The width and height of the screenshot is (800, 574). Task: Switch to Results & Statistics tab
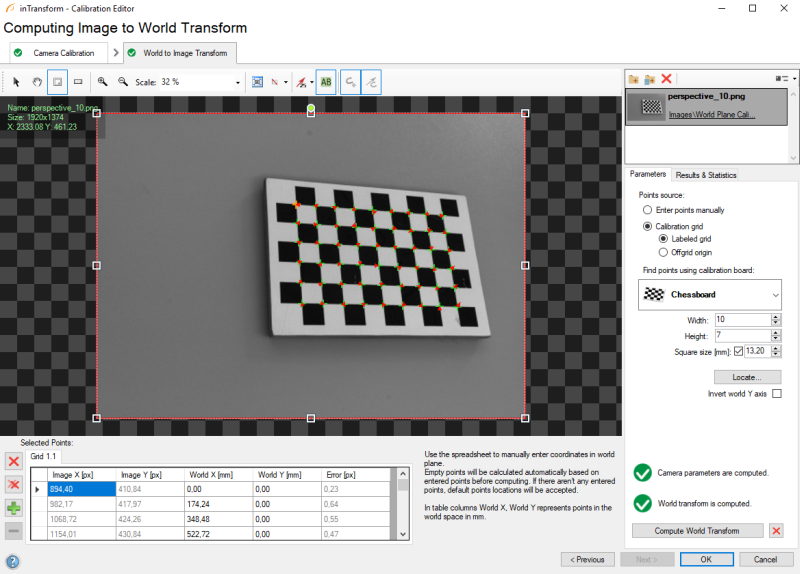point(706,175)
